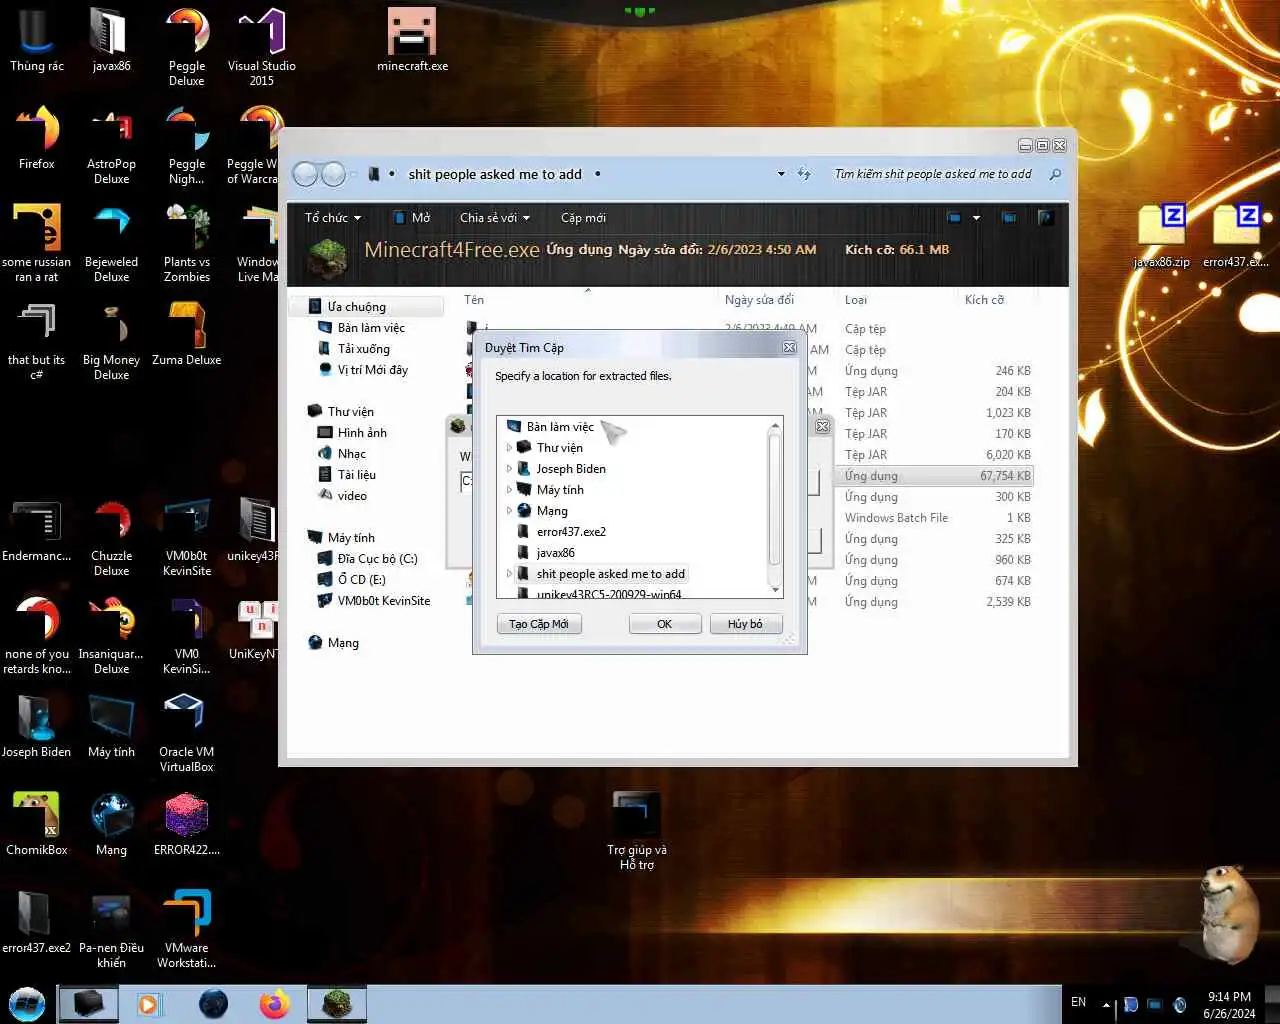Open Firefox desktop shortcut
1280x1024 pixels.
pos(36,138)
